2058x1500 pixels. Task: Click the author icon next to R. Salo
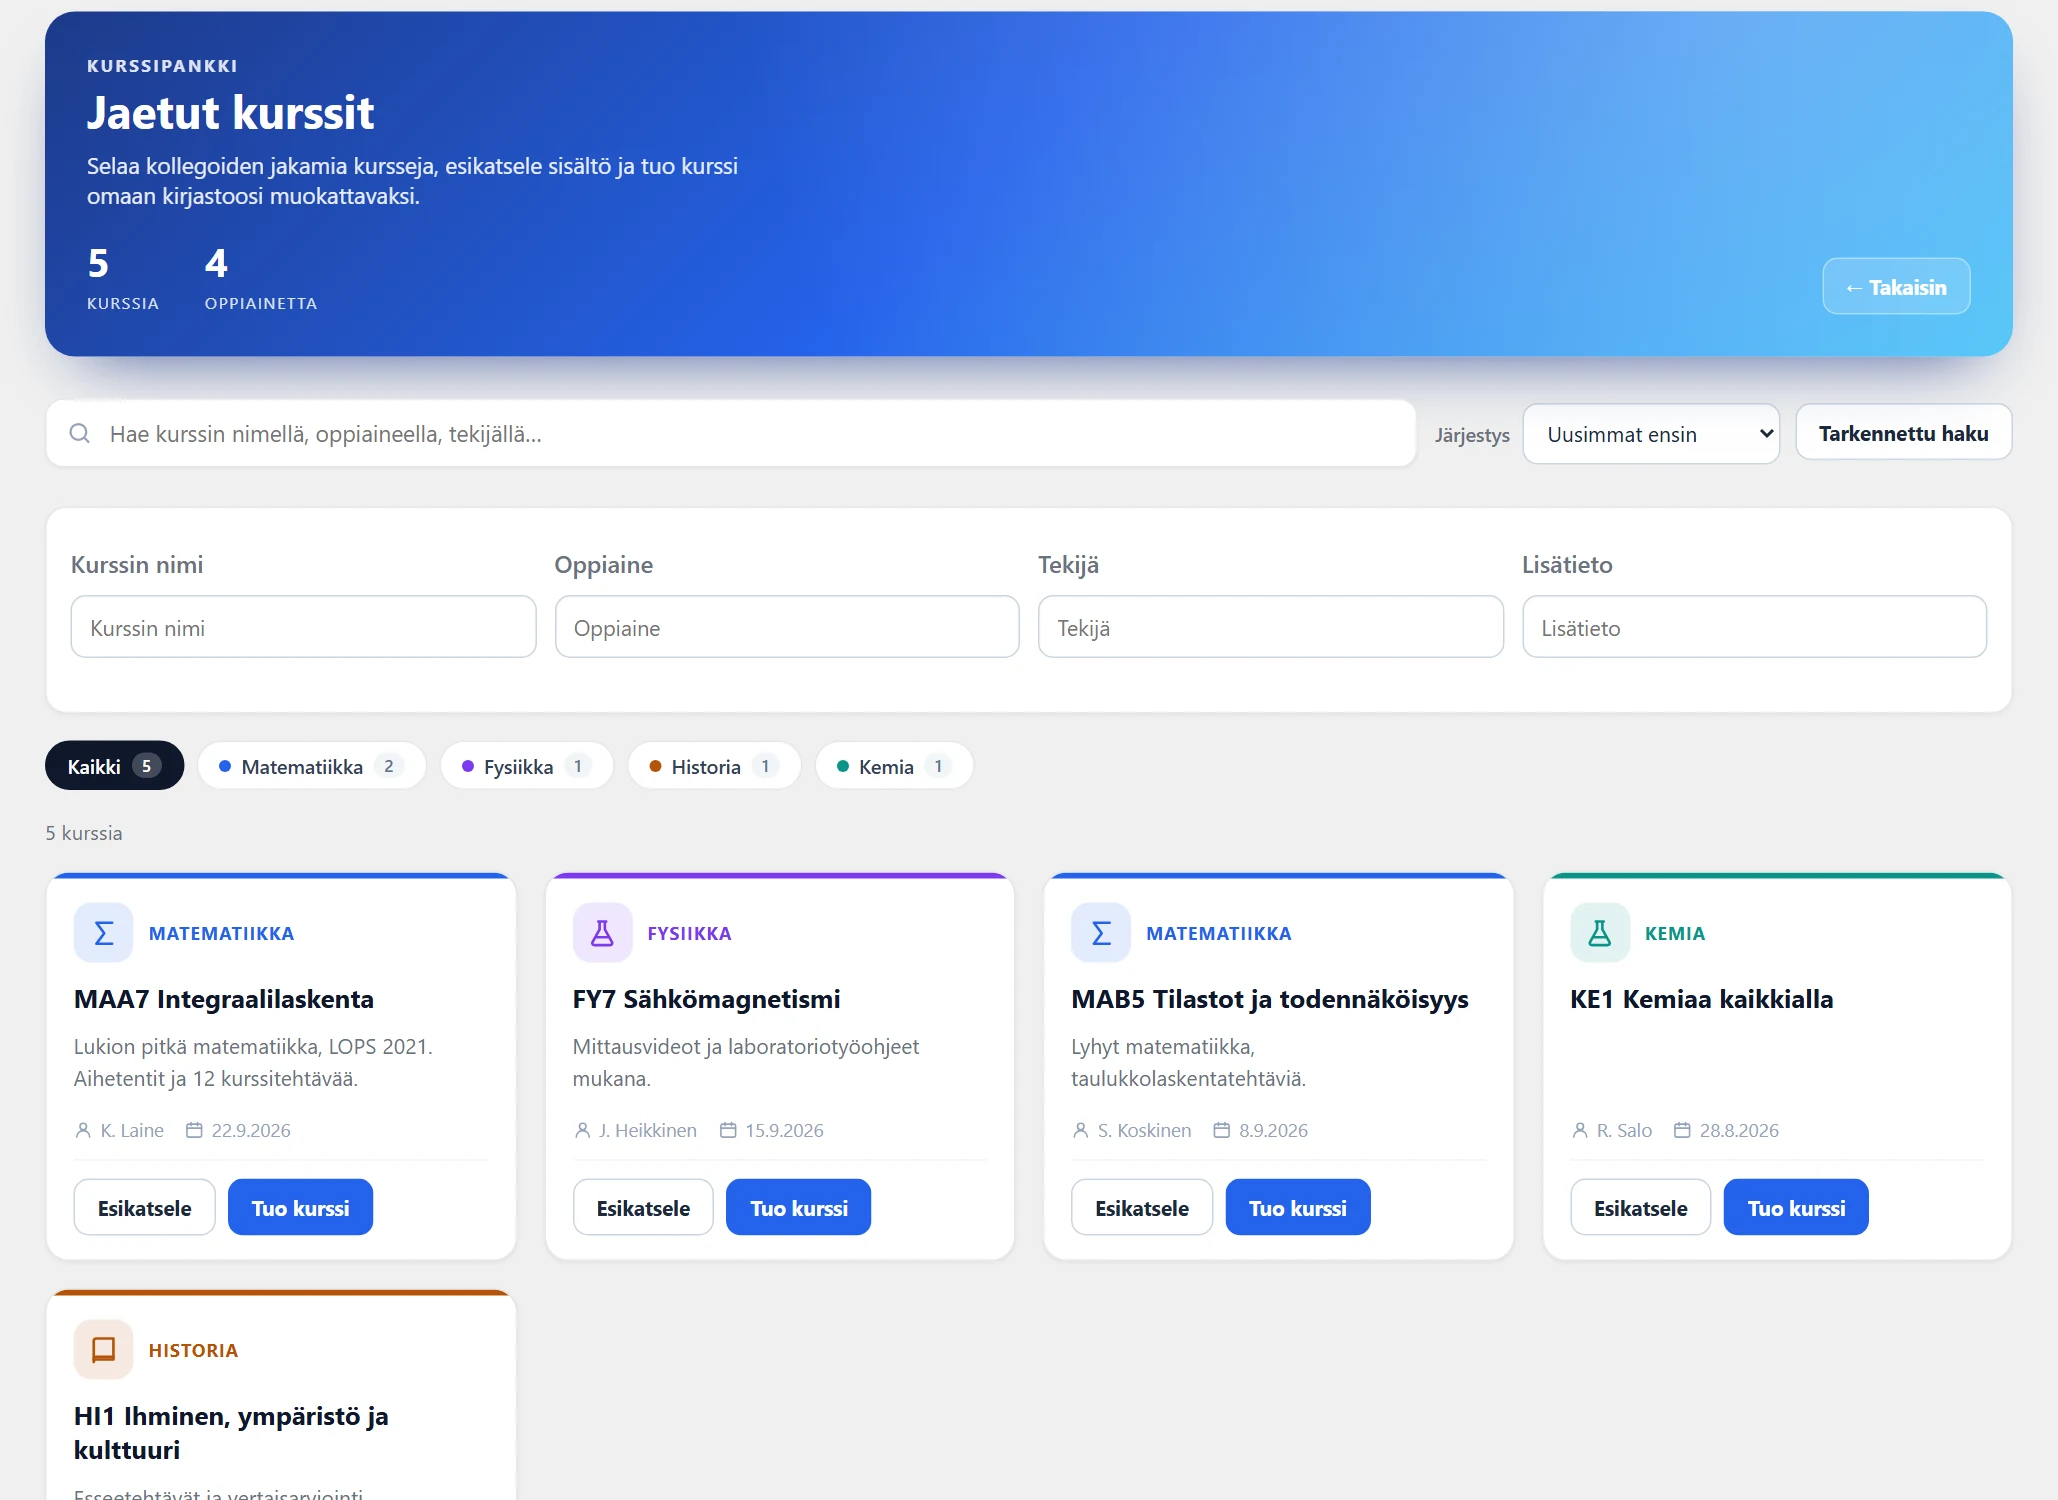(1580, 1130)
